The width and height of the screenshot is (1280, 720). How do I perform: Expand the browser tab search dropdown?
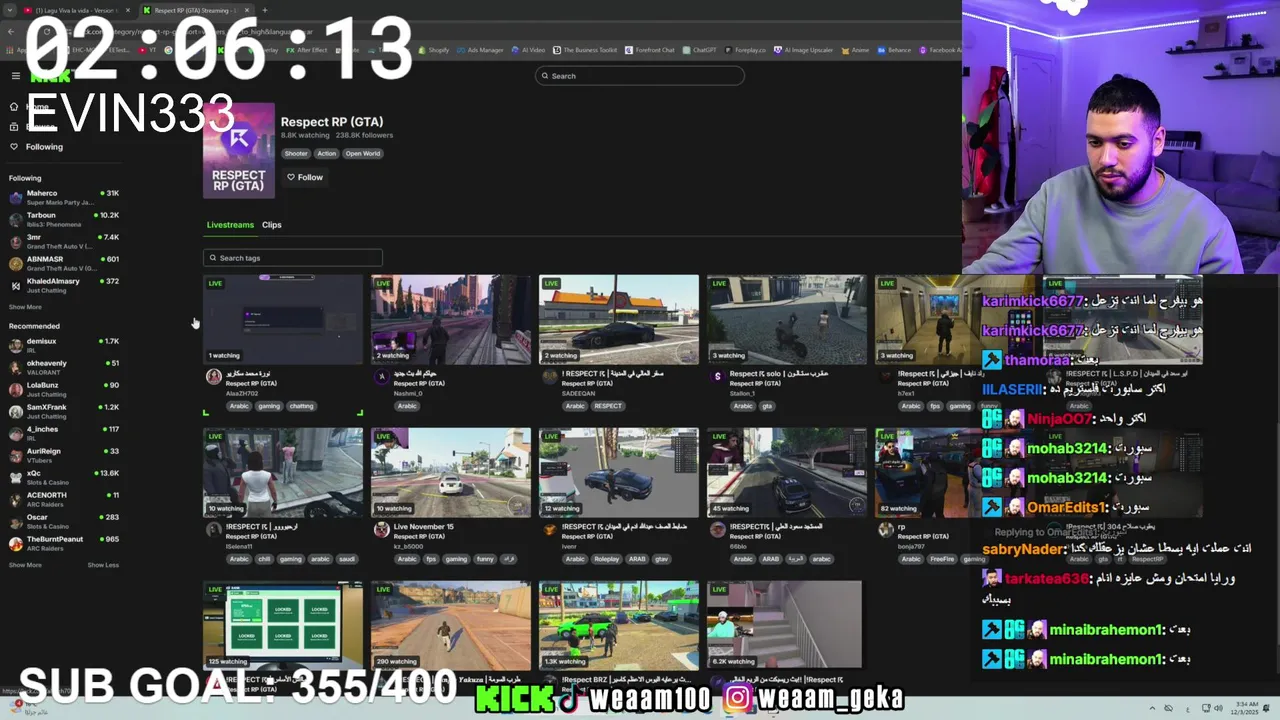pyautogui.click(x=9, y=10)
